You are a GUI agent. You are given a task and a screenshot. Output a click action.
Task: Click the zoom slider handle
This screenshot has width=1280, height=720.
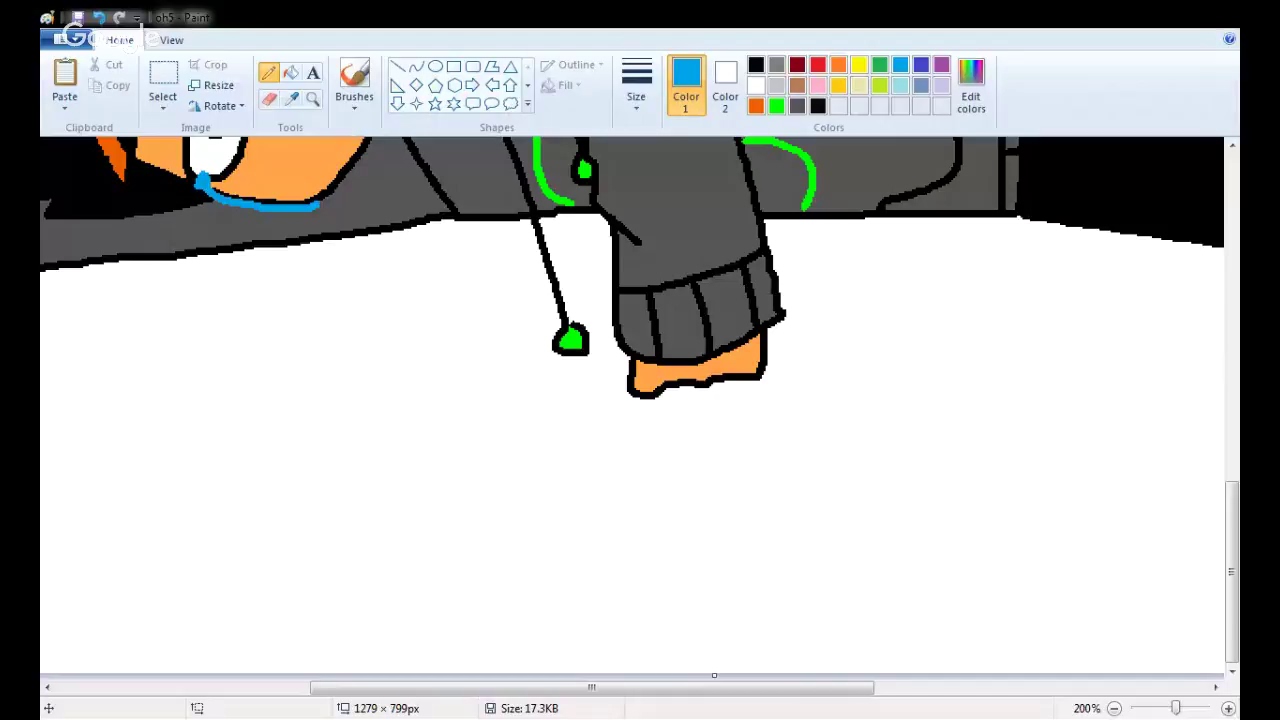(x=1175, y=708)
